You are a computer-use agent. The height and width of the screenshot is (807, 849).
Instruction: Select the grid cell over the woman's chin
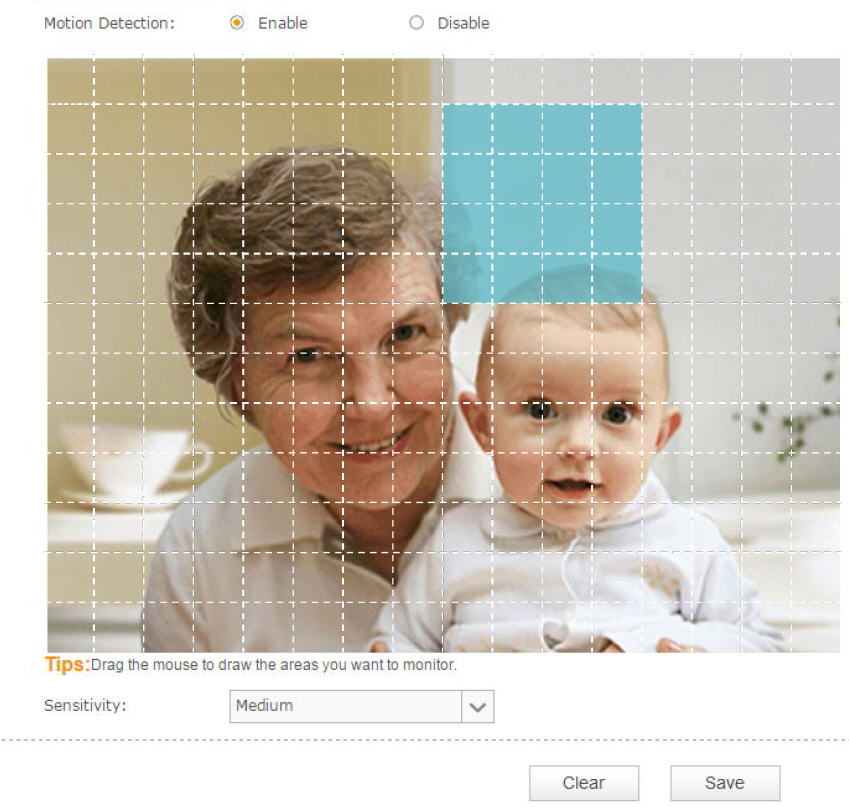point(368,478)
